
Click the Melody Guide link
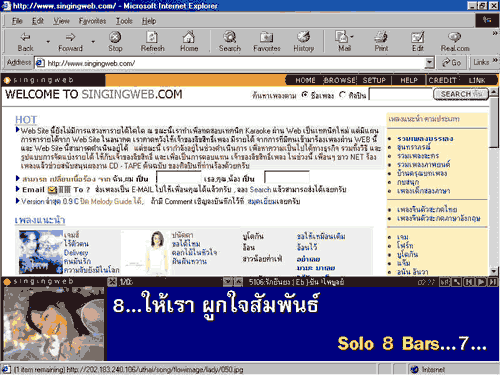(112, 201)
